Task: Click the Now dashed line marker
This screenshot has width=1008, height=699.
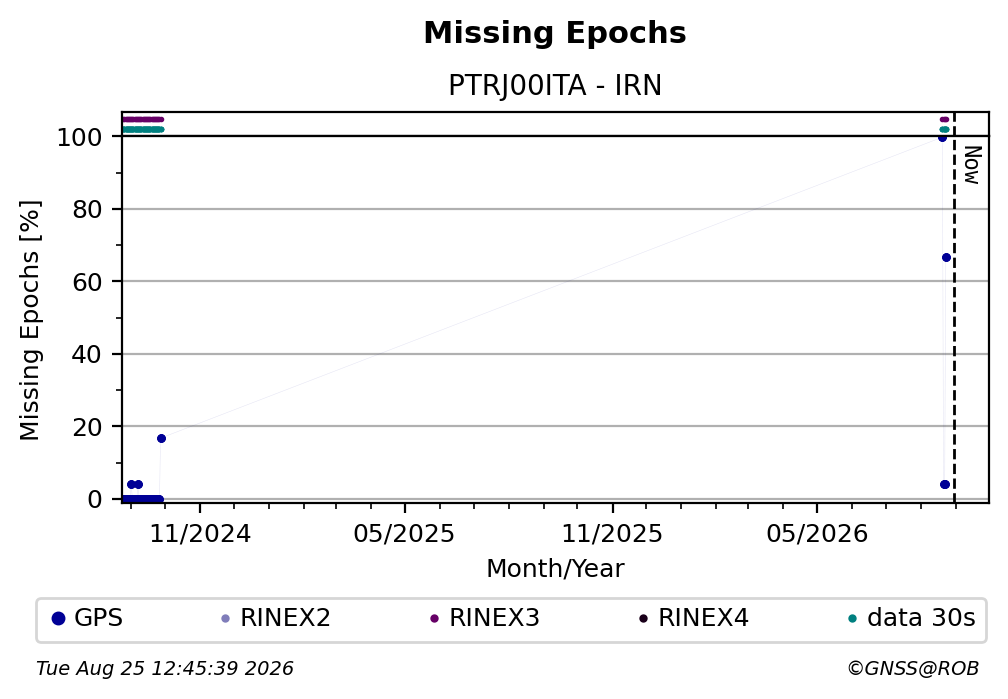Action: (954, 309)
